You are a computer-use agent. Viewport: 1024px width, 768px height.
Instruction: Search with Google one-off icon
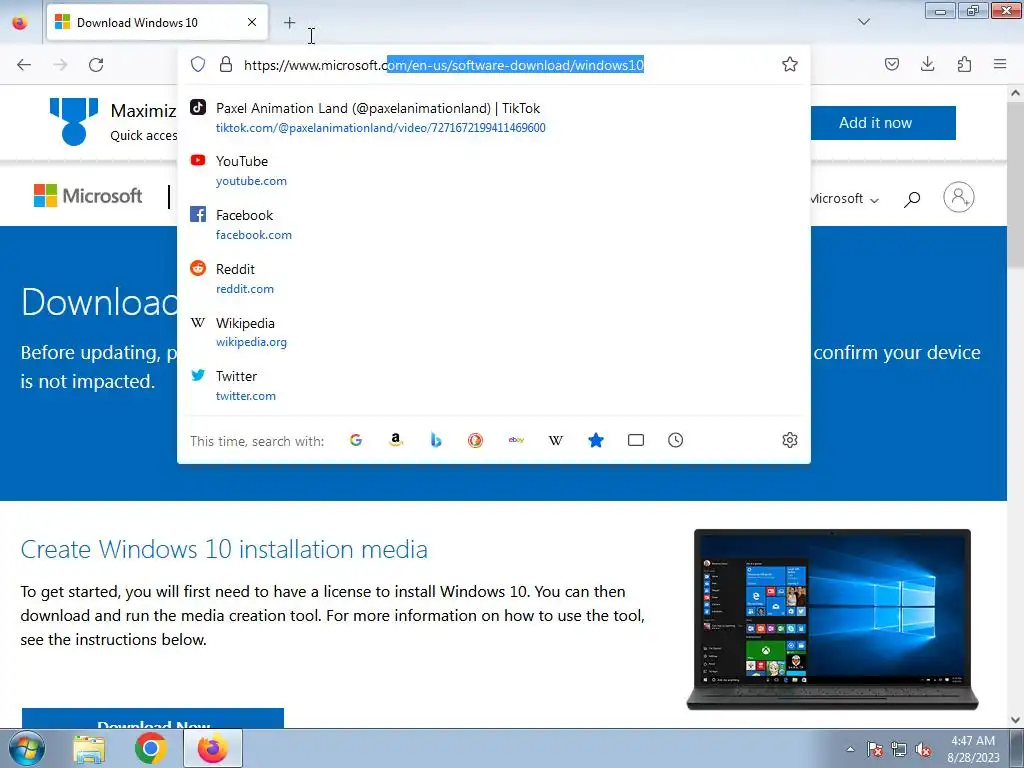coord(356,440)
